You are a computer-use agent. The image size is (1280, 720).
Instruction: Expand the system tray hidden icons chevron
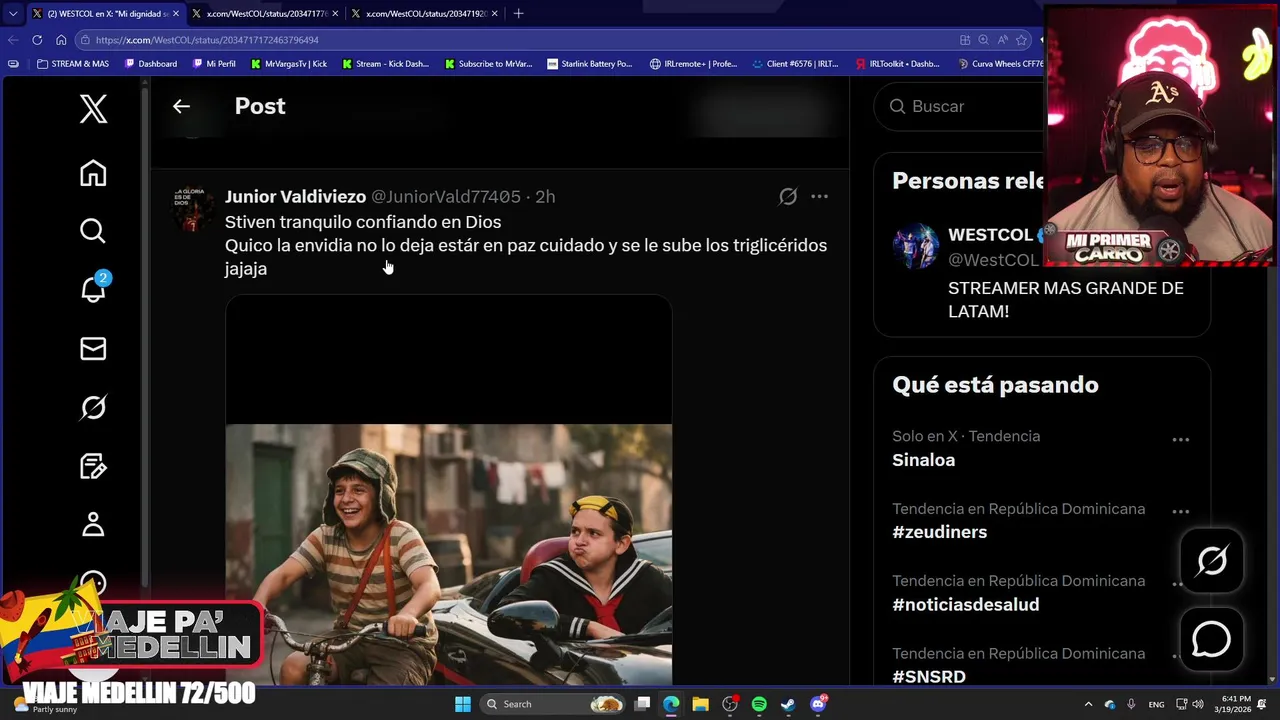pyautogui.click(x=1088, y=704)
